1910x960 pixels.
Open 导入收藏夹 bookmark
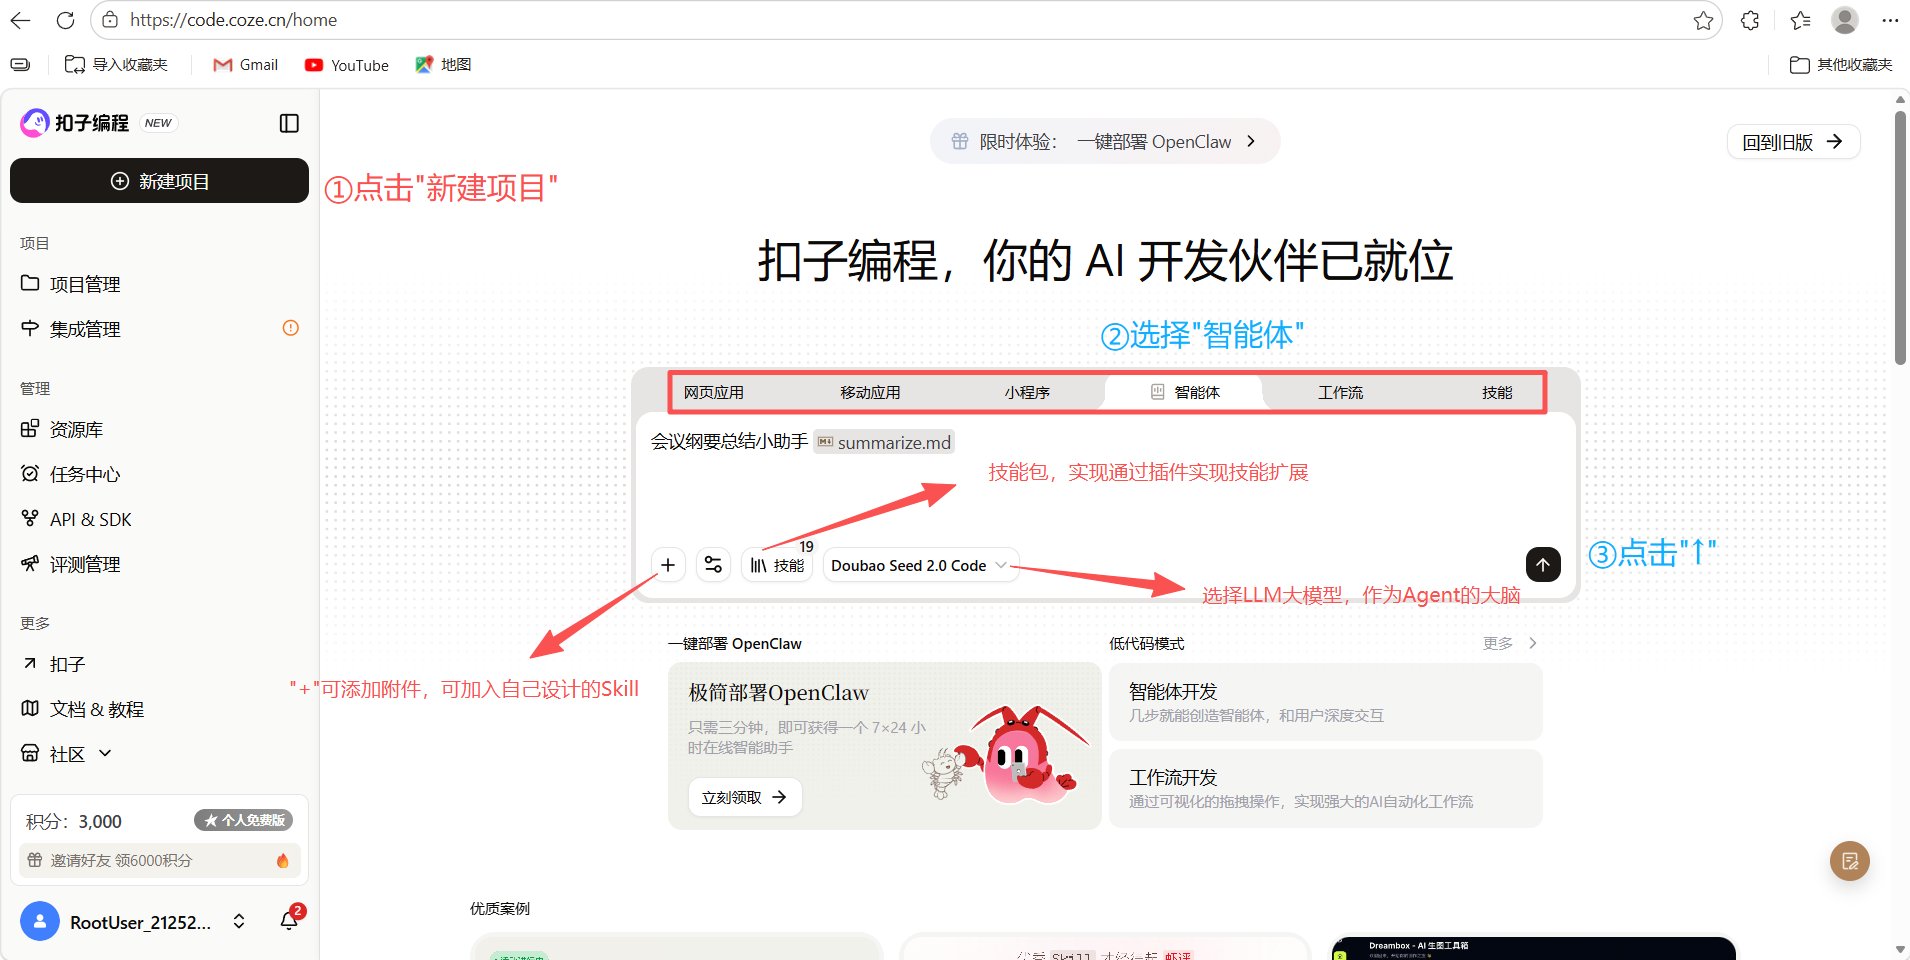click(x=116, y=65)
